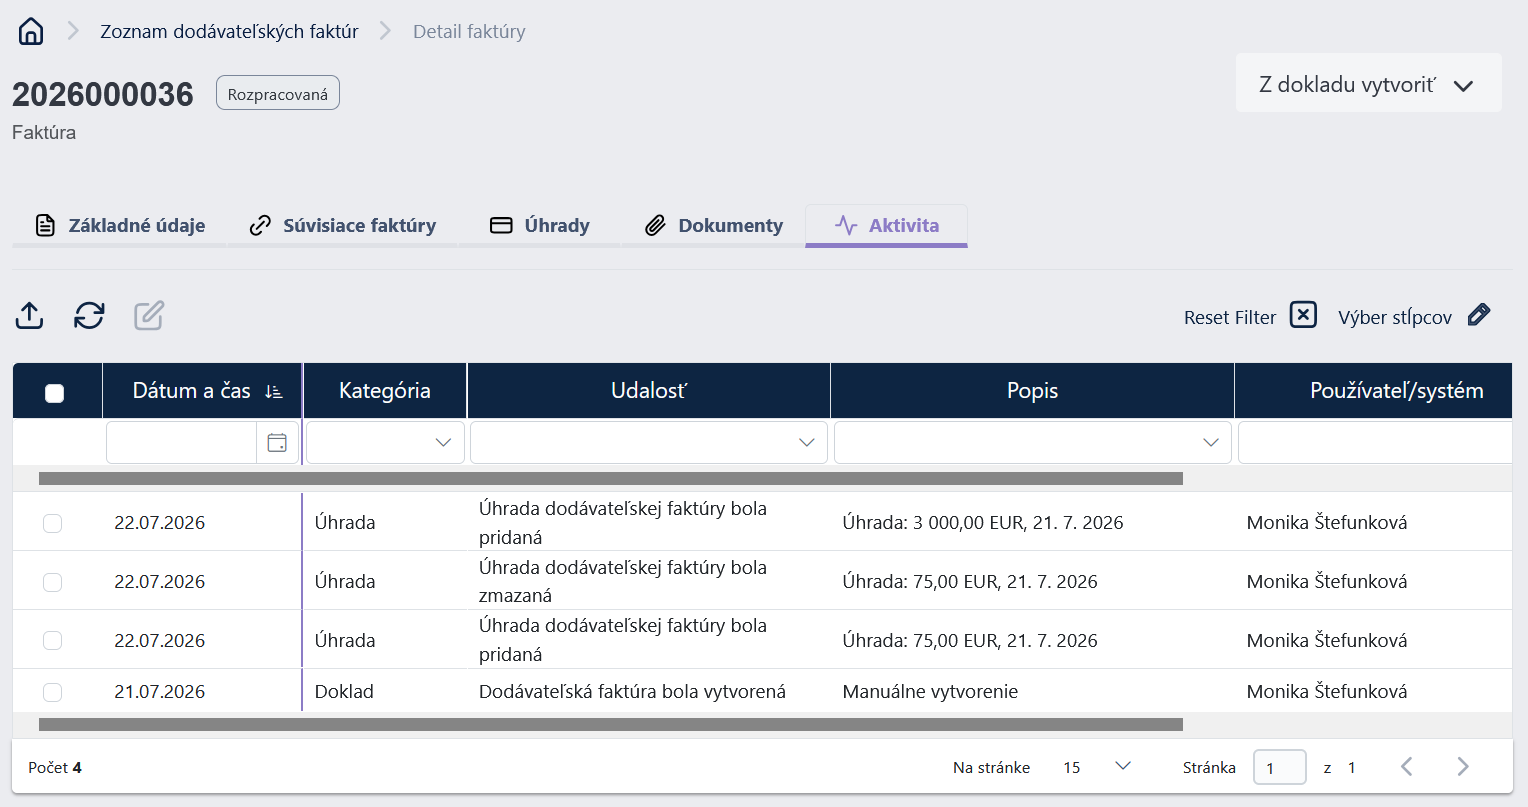The image size is (1528, 807).
Task: Go to home via house icon
Action: (31, 31)
